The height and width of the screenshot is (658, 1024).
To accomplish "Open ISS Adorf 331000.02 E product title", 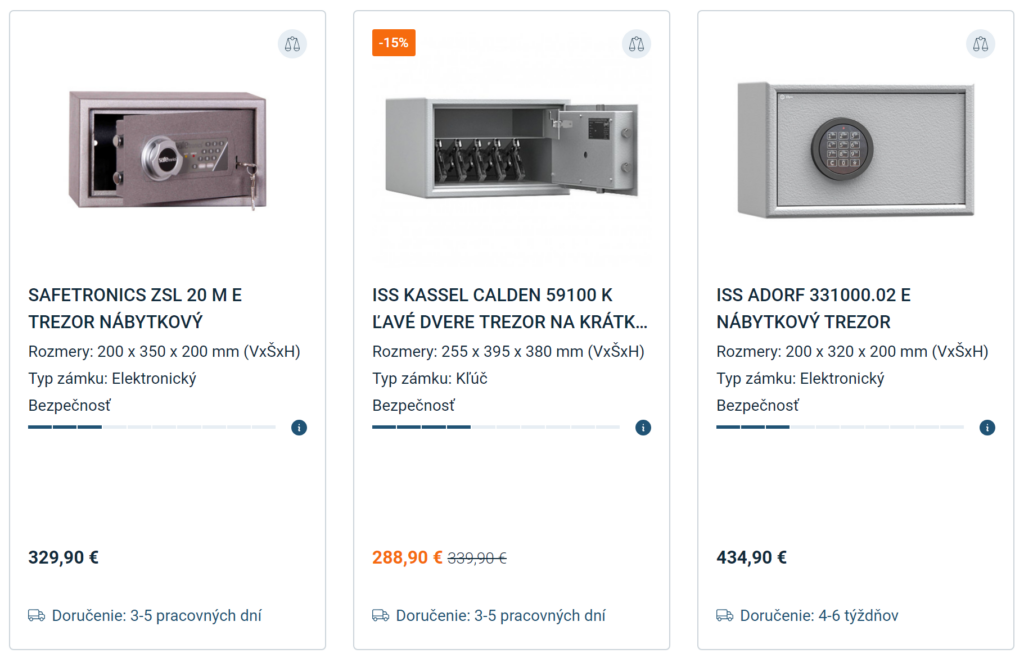I will click(813, 309).
